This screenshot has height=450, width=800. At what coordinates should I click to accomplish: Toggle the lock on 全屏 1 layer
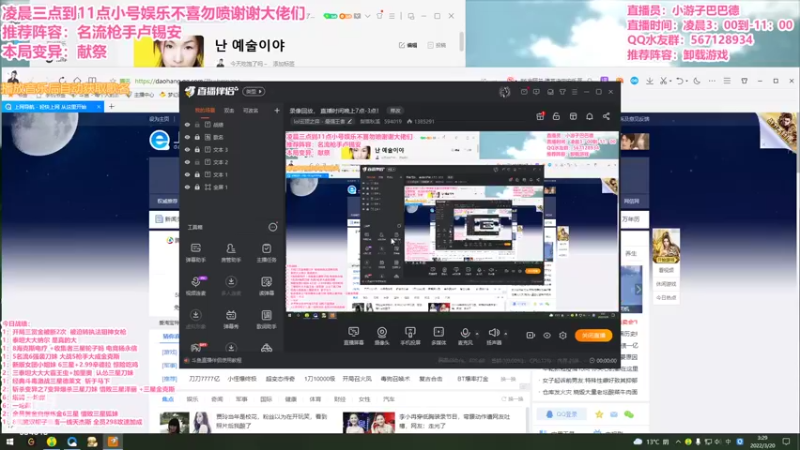[x=197, y=187]
